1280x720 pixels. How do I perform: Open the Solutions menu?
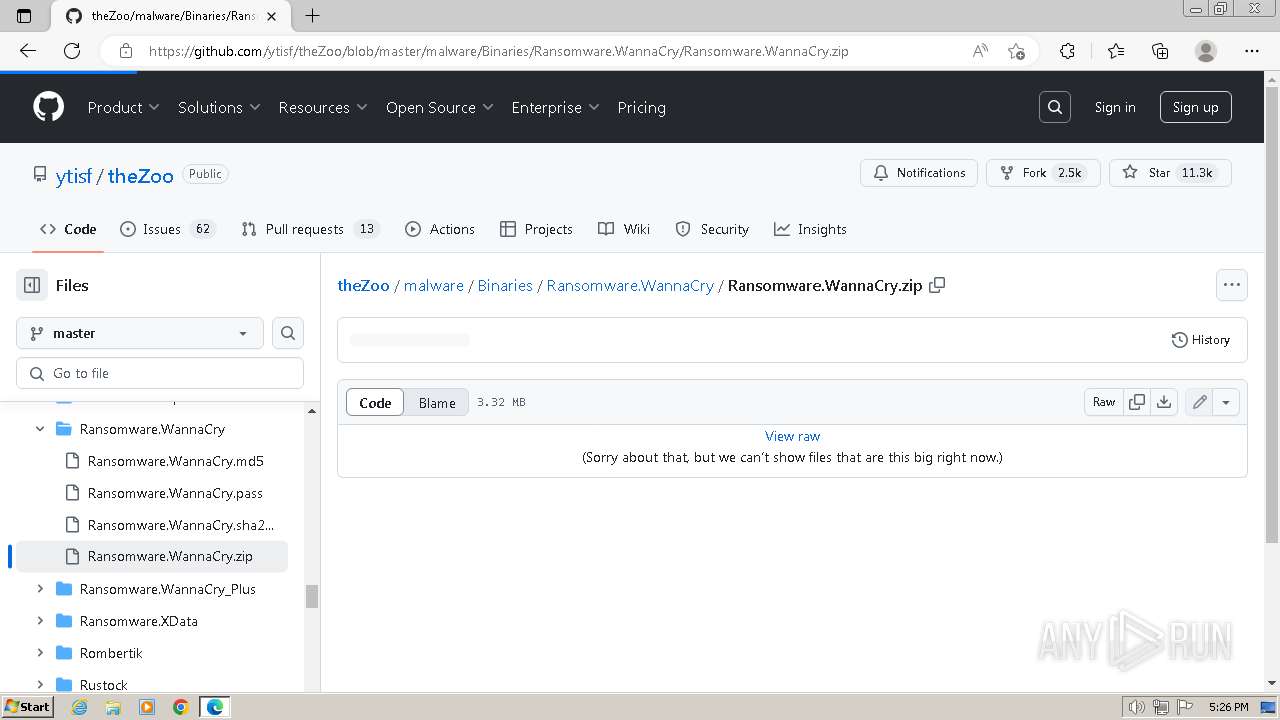coord(219,107)
